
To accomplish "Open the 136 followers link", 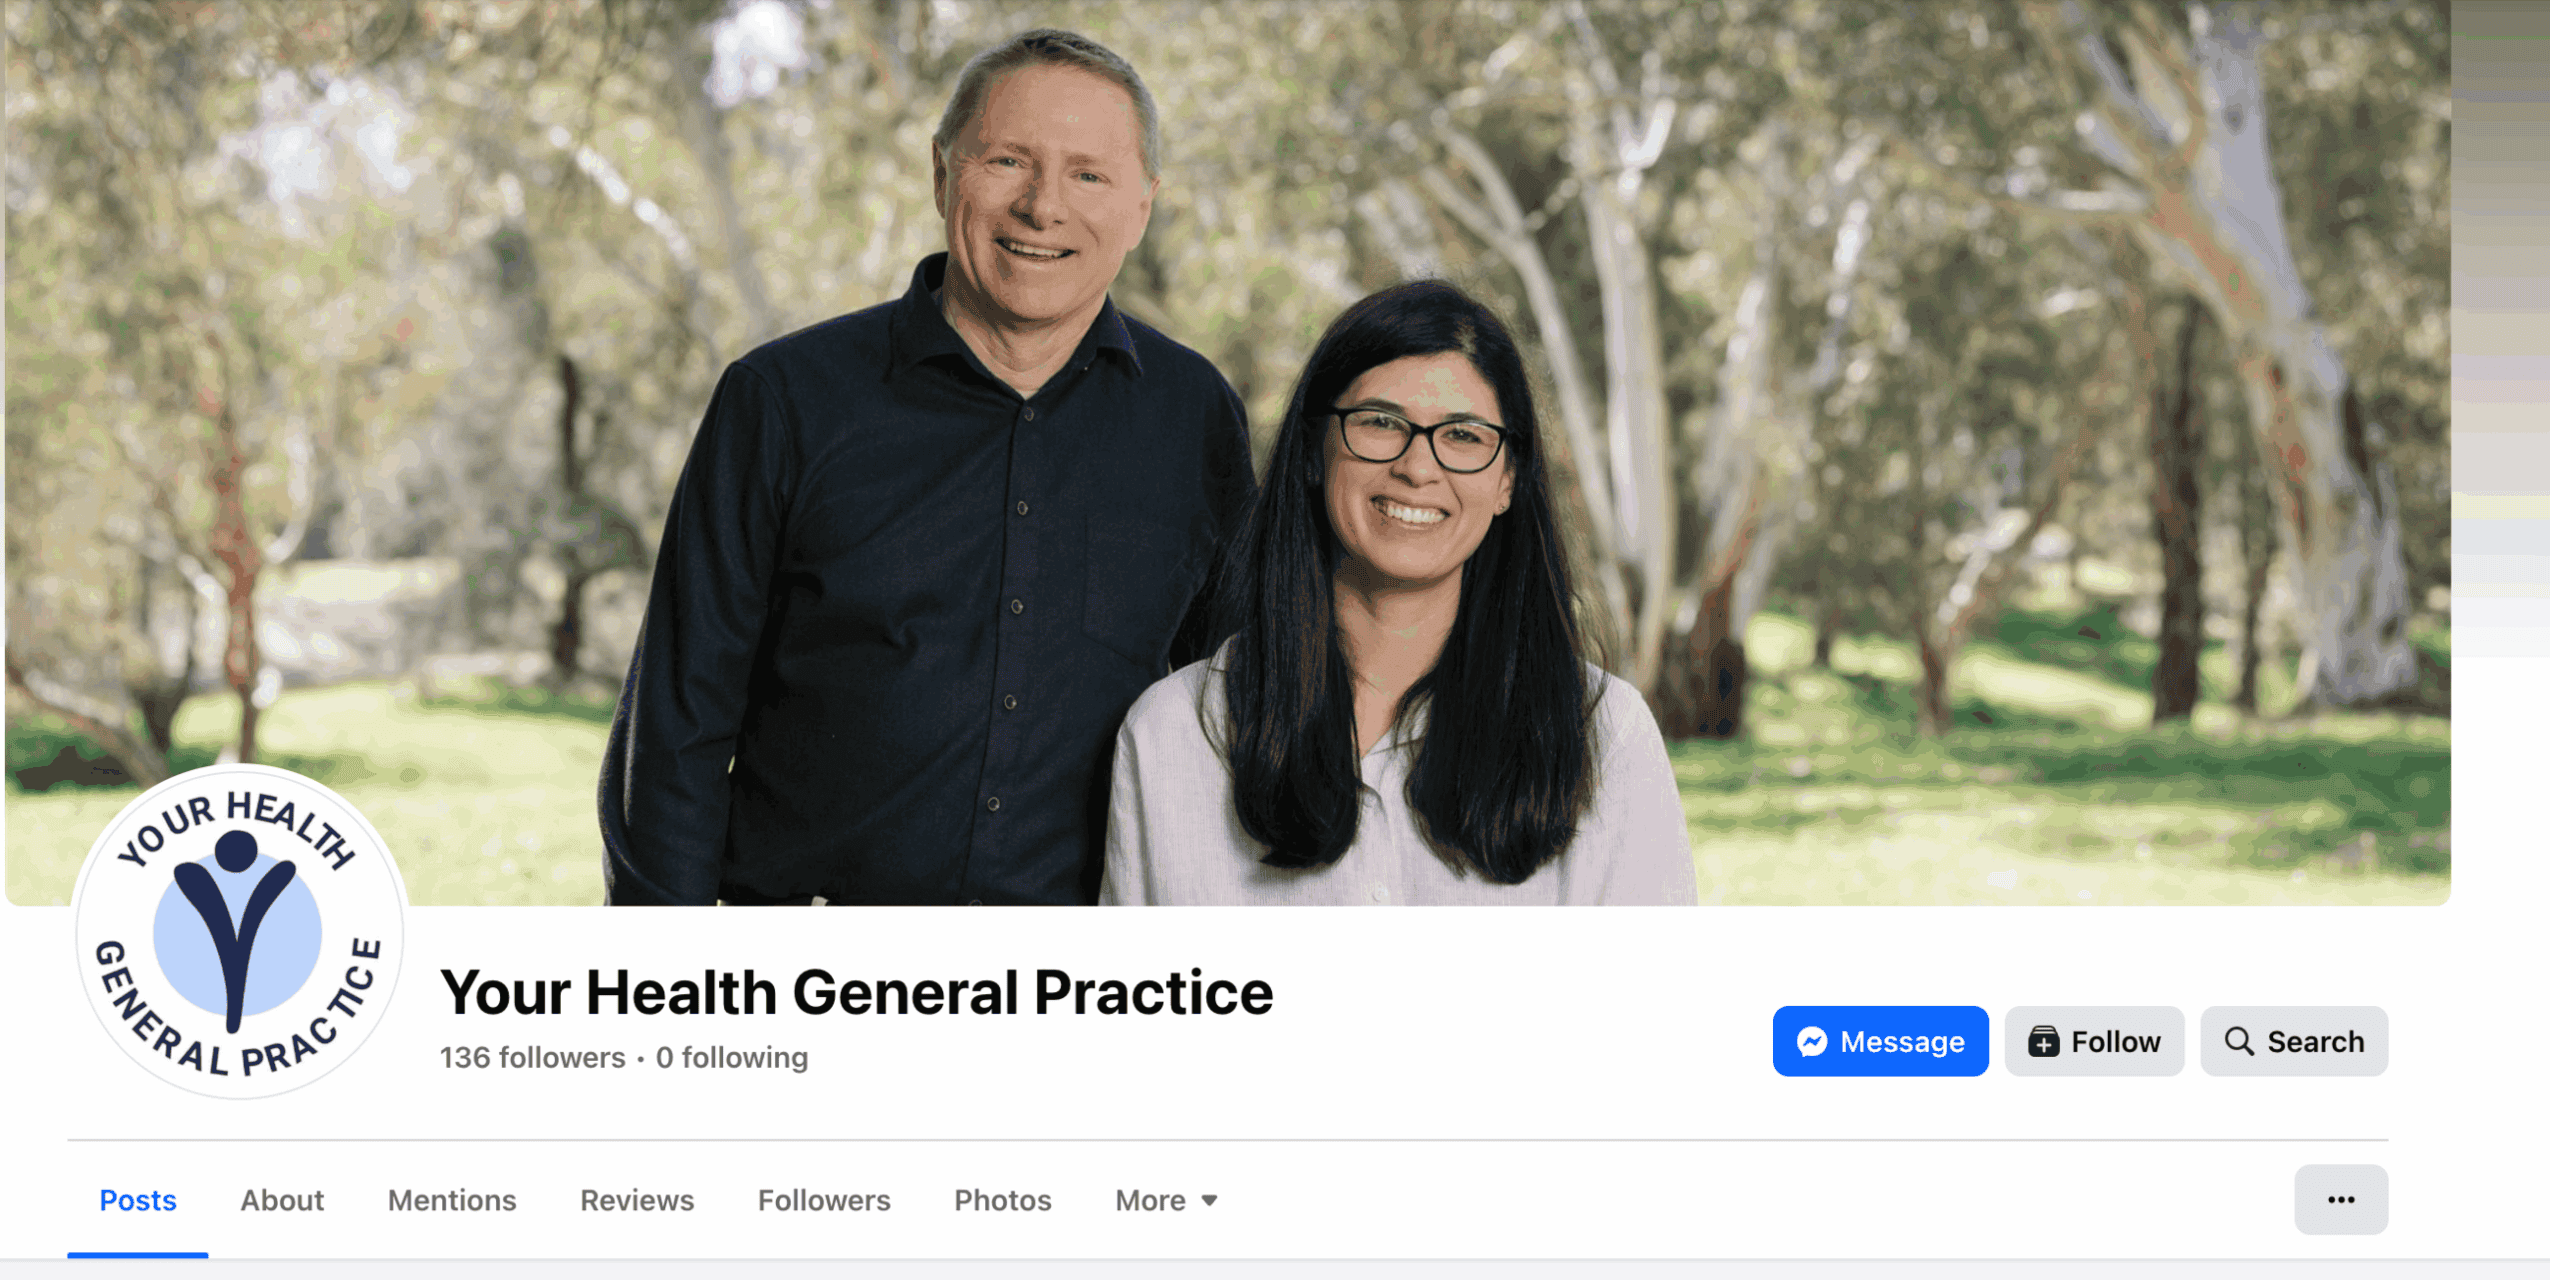I will [x=532, y=1057].
